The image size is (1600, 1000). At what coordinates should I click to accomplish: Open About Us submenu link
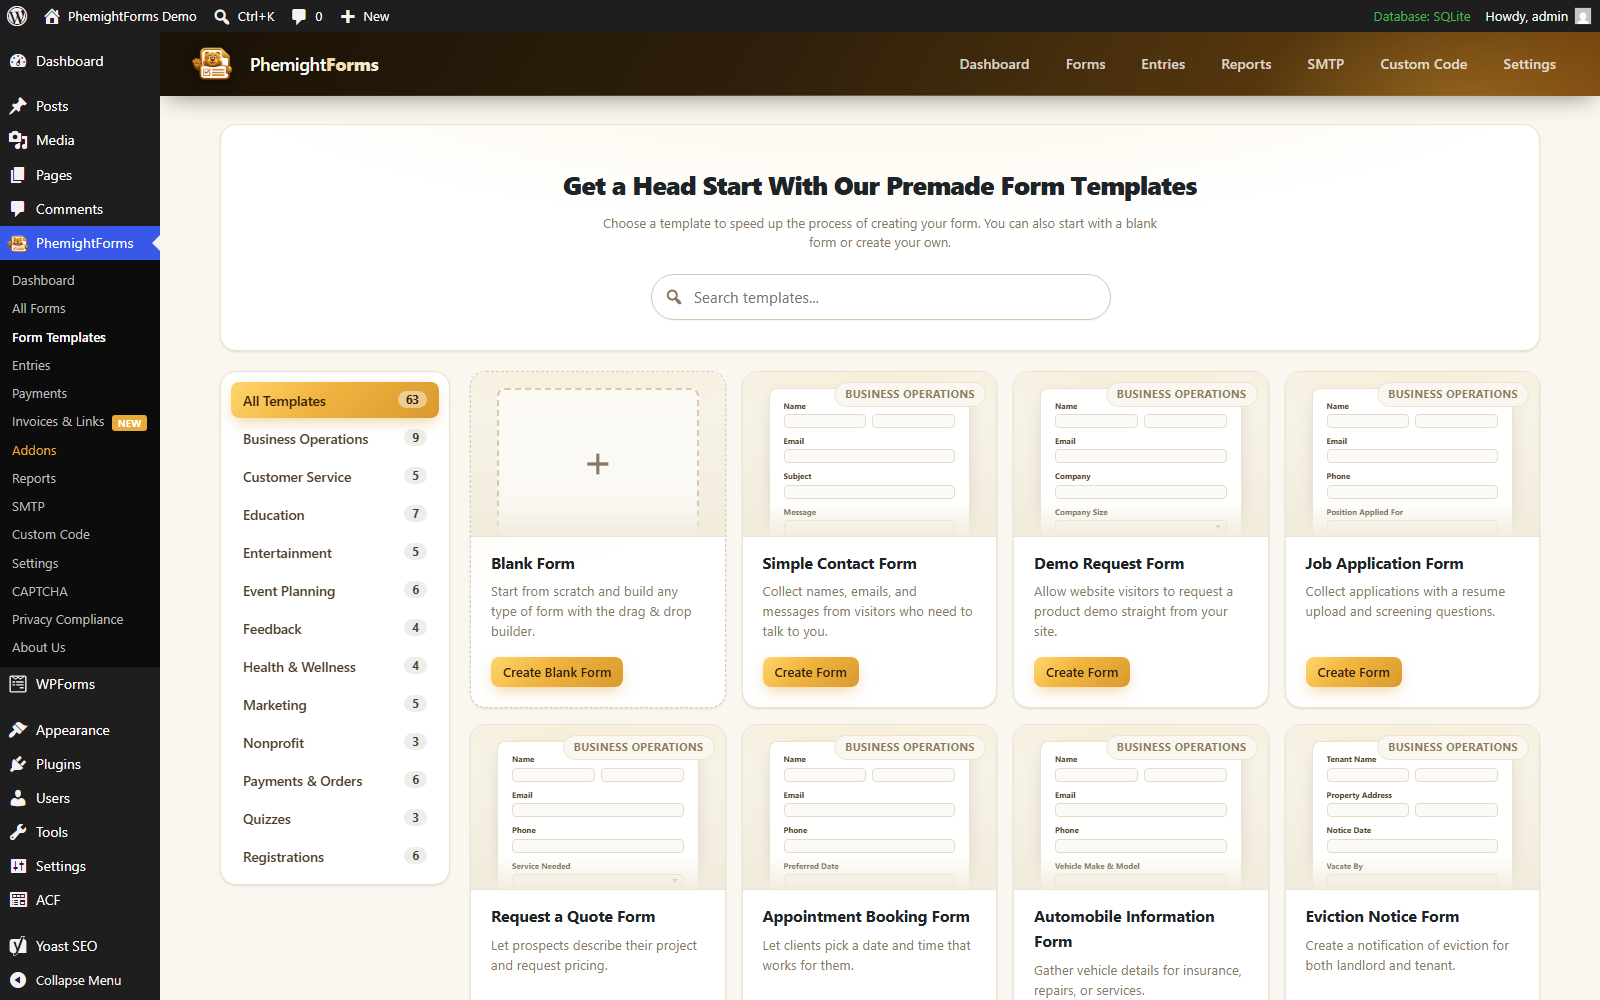39,647
